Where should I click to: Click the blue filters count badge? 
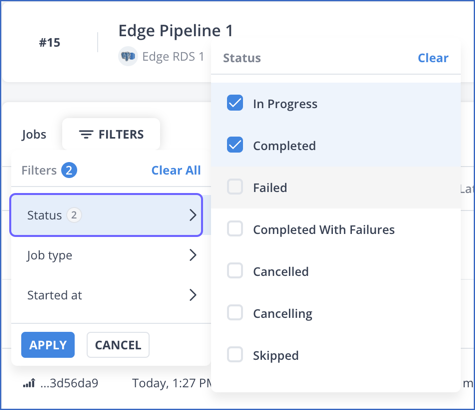tap(69, 170)
